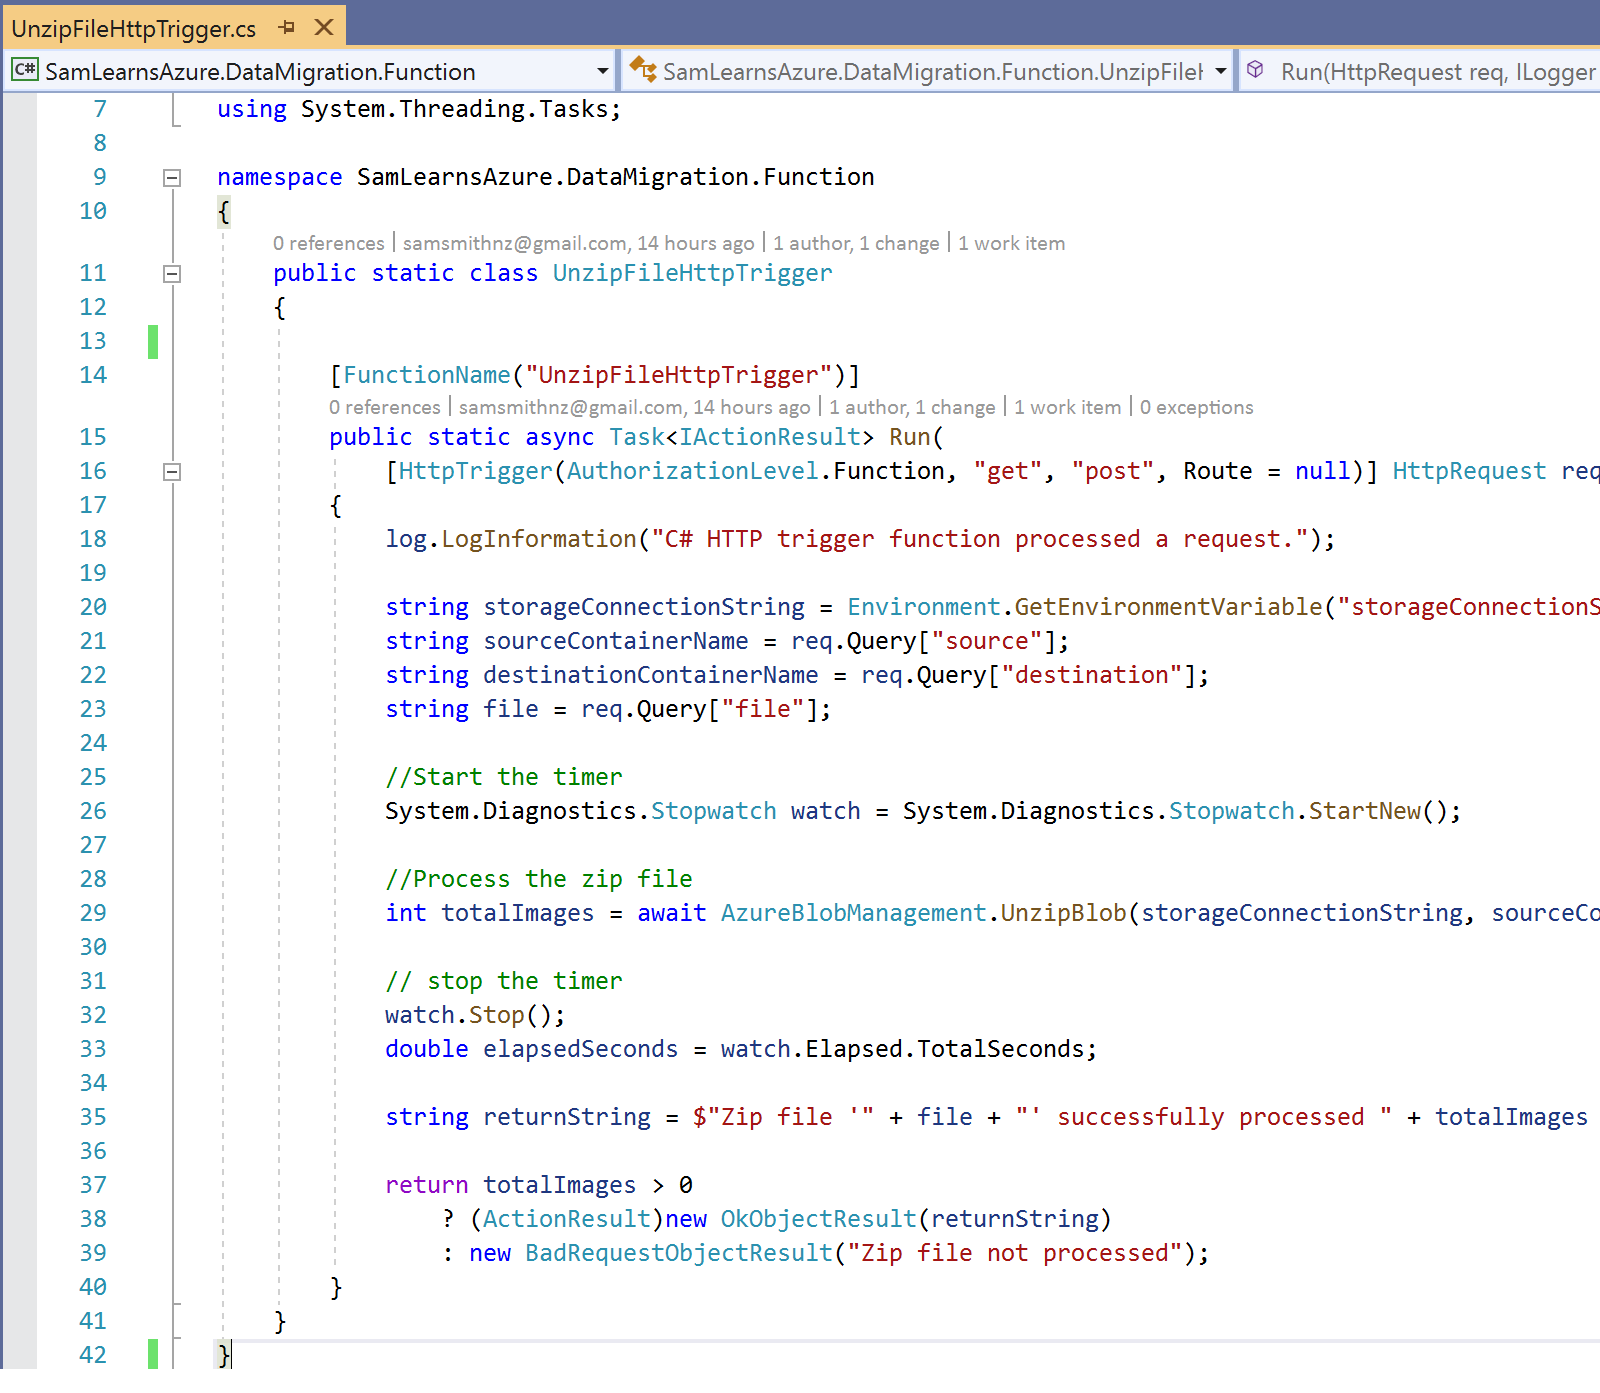Collapse the UnzipFileHttpTrigger class on line 11
The height and width of the screenshot is (1393, 1600).
pyautogui.click(x=172, y=274)
